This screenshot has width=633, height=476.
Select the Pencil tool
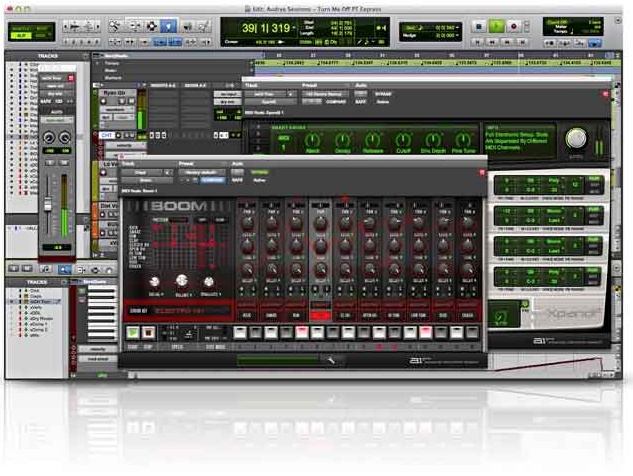(203, 27)
